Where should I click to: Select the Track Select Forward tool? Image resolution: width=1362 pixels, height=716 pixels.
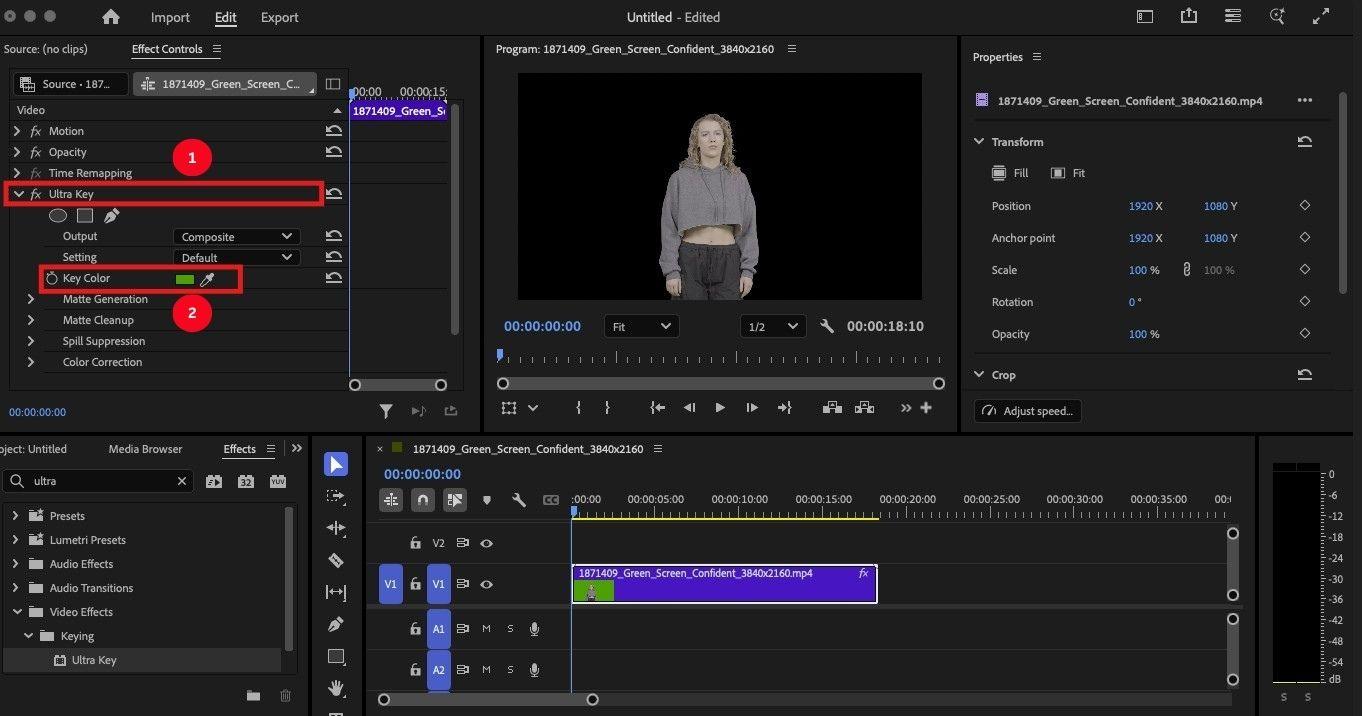[x=336, y=496]
